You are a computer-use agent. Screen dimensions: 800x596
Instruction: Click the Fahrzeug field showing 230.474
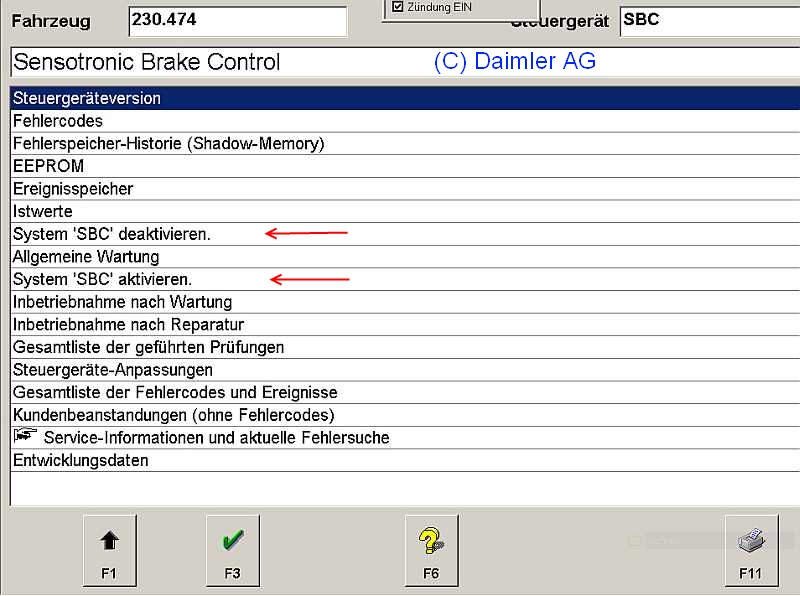coord(237,21)
